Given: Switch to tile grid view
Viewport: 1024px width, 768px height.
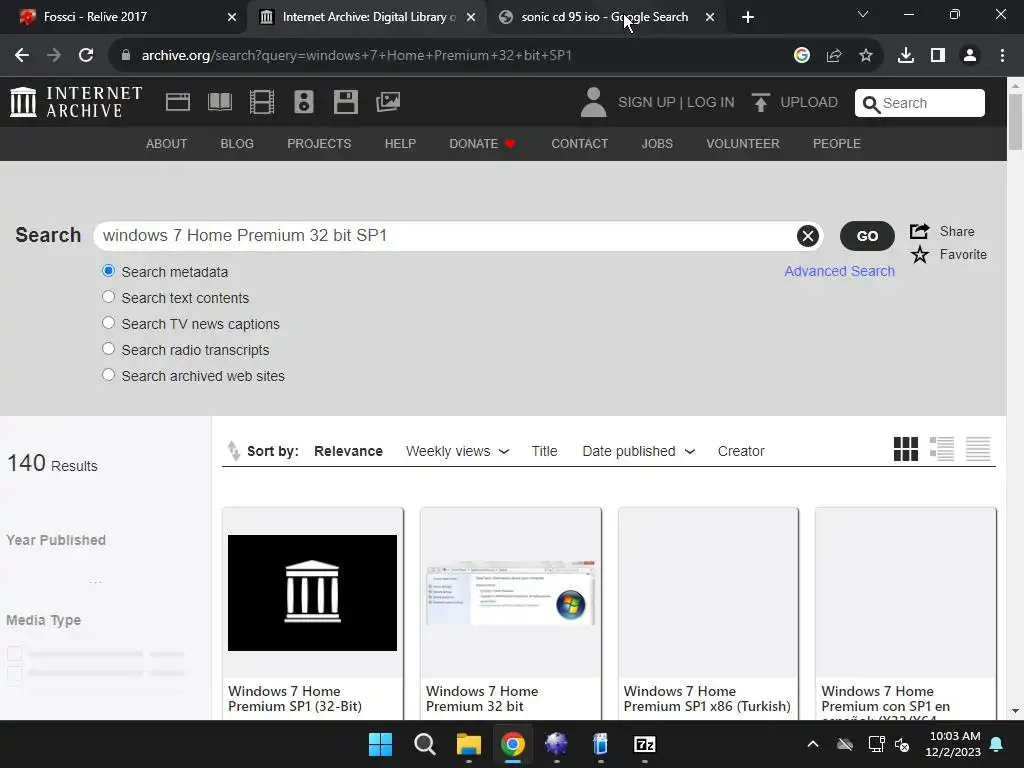Looking at the screenshot, I should coord(905,449).
